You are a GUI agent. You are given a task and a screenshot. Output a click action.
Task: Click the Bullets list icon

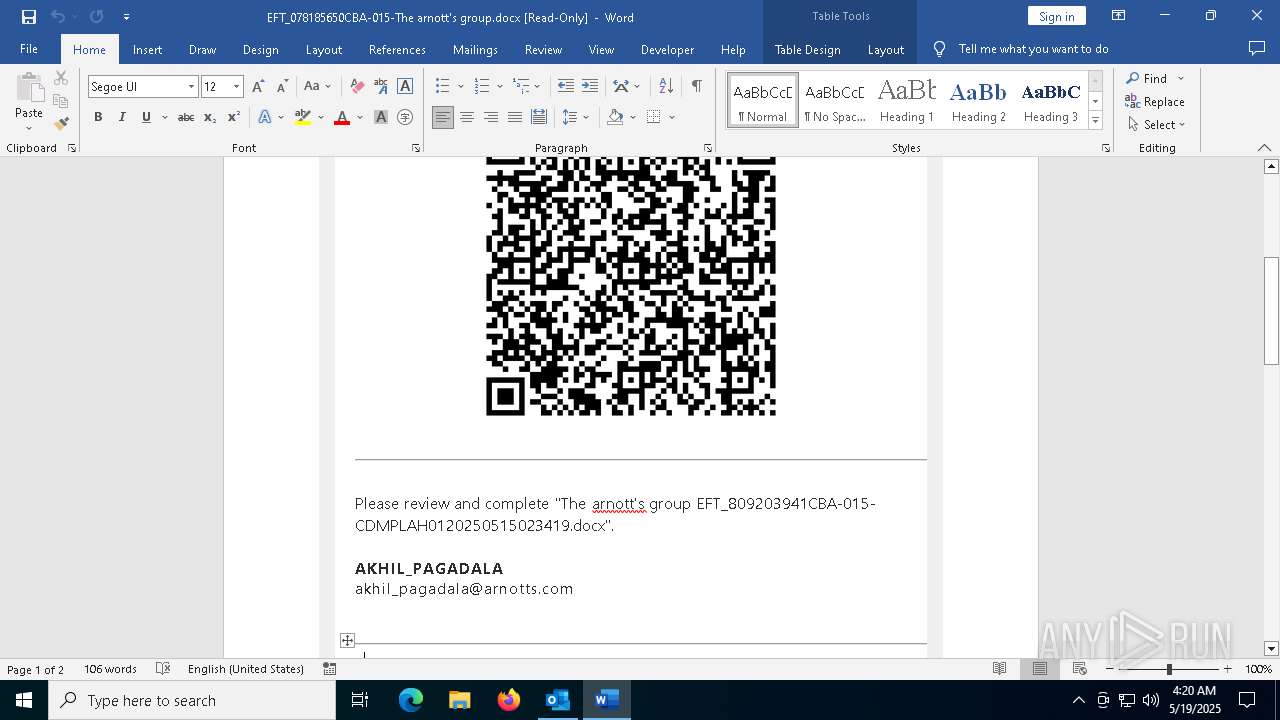point(443,87)
